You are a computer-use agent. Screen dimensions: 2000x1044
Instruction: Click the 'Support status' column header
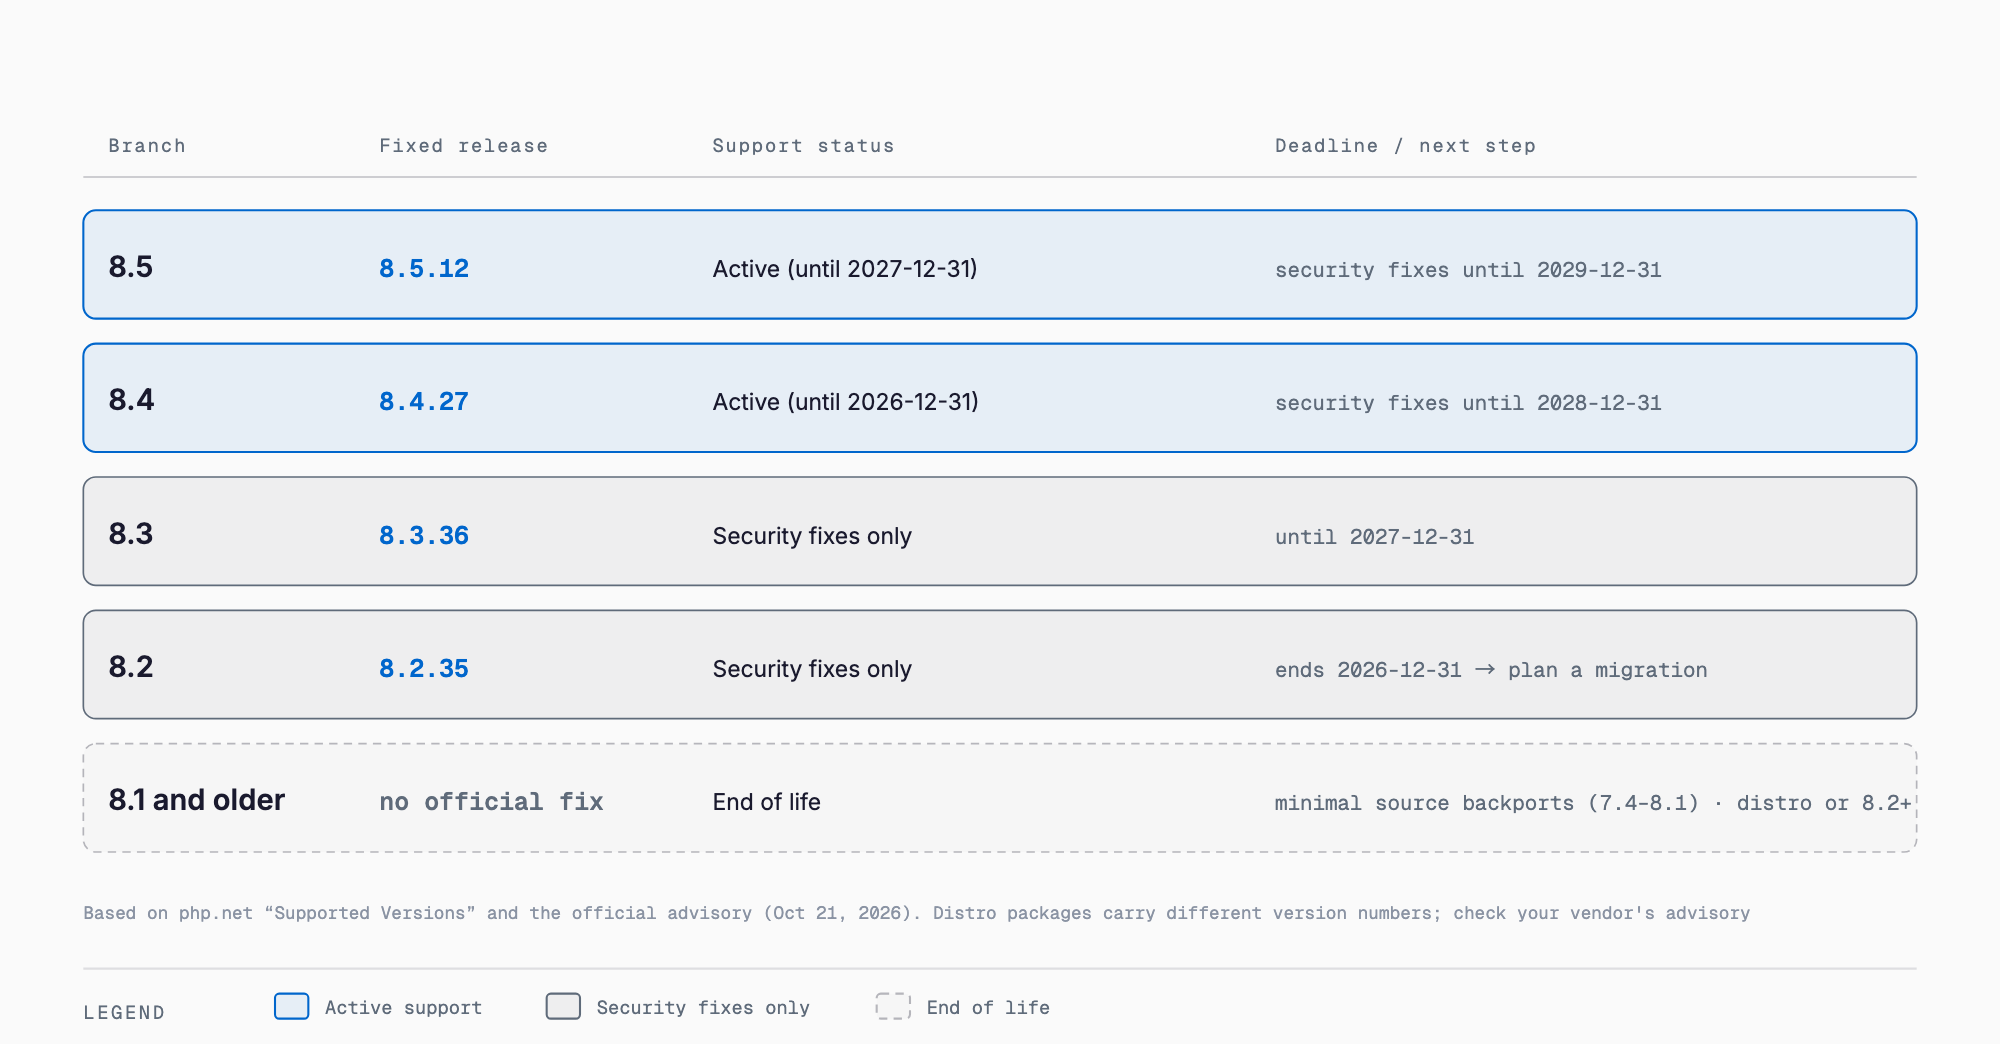click(x=803, y=146)
